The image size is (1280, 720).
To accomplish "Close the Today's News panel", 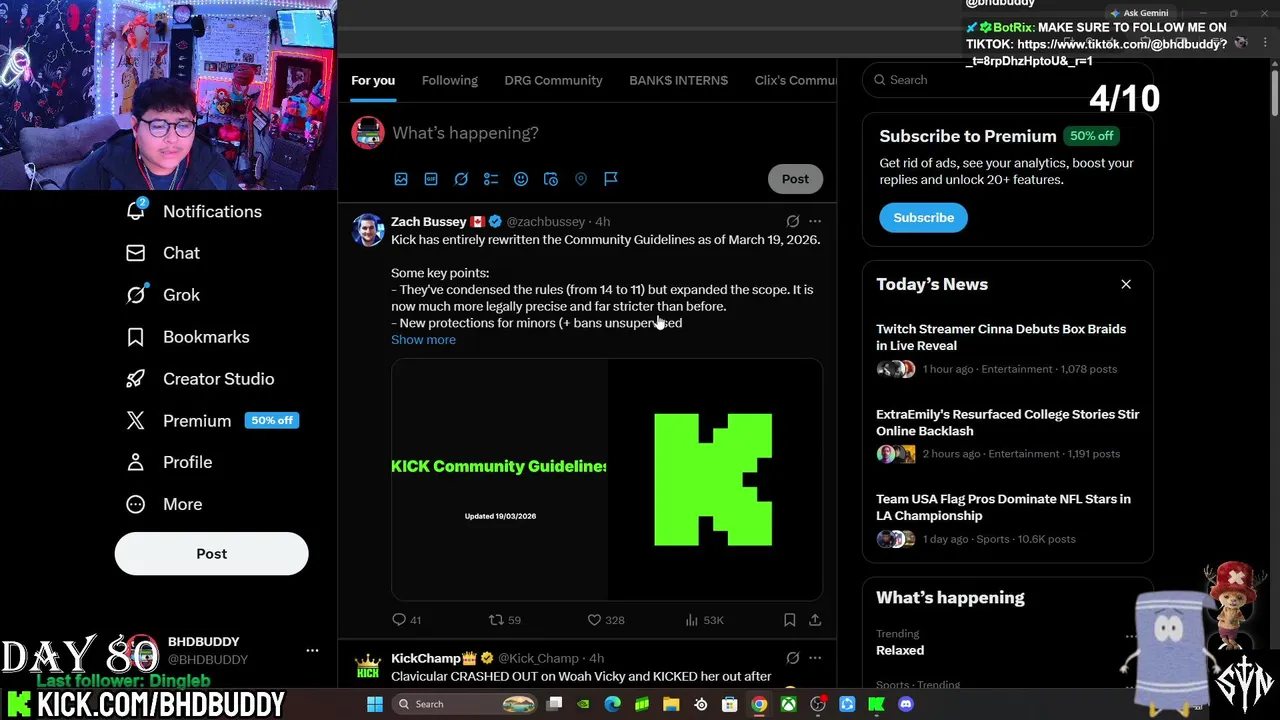I will pos(1126,285).
